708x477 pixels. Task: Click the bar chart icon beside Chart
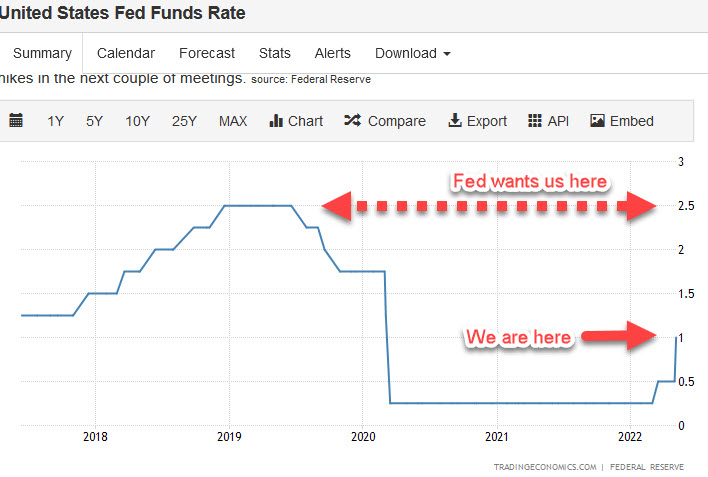277,121
